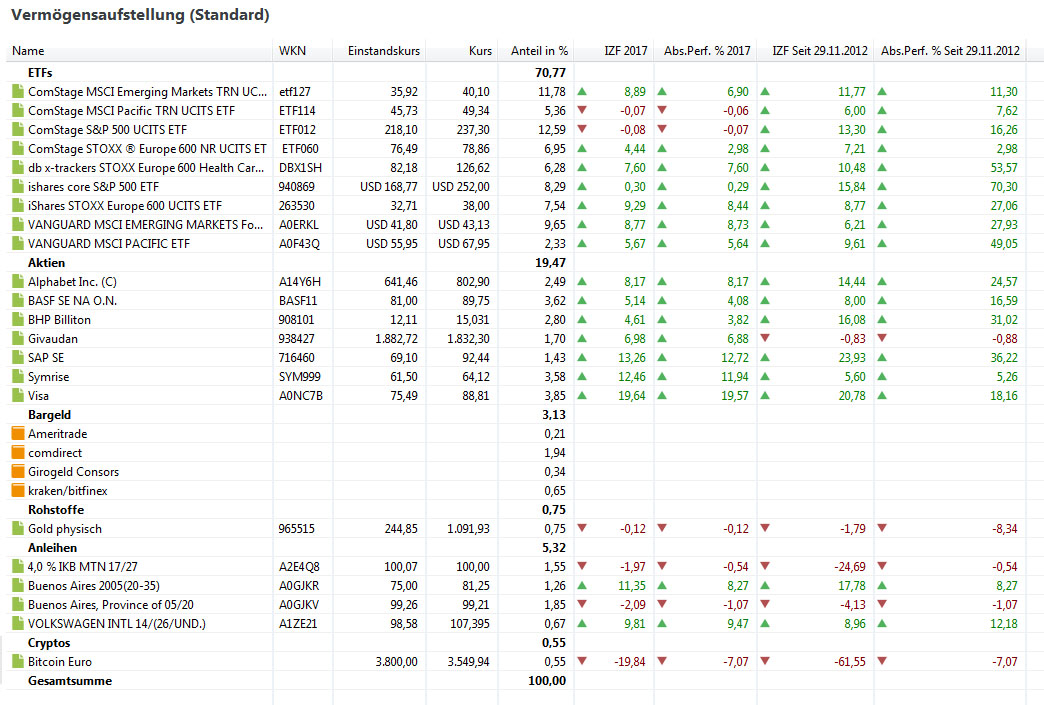Click WKN cell DBX1SH

(x=300, y=168)
